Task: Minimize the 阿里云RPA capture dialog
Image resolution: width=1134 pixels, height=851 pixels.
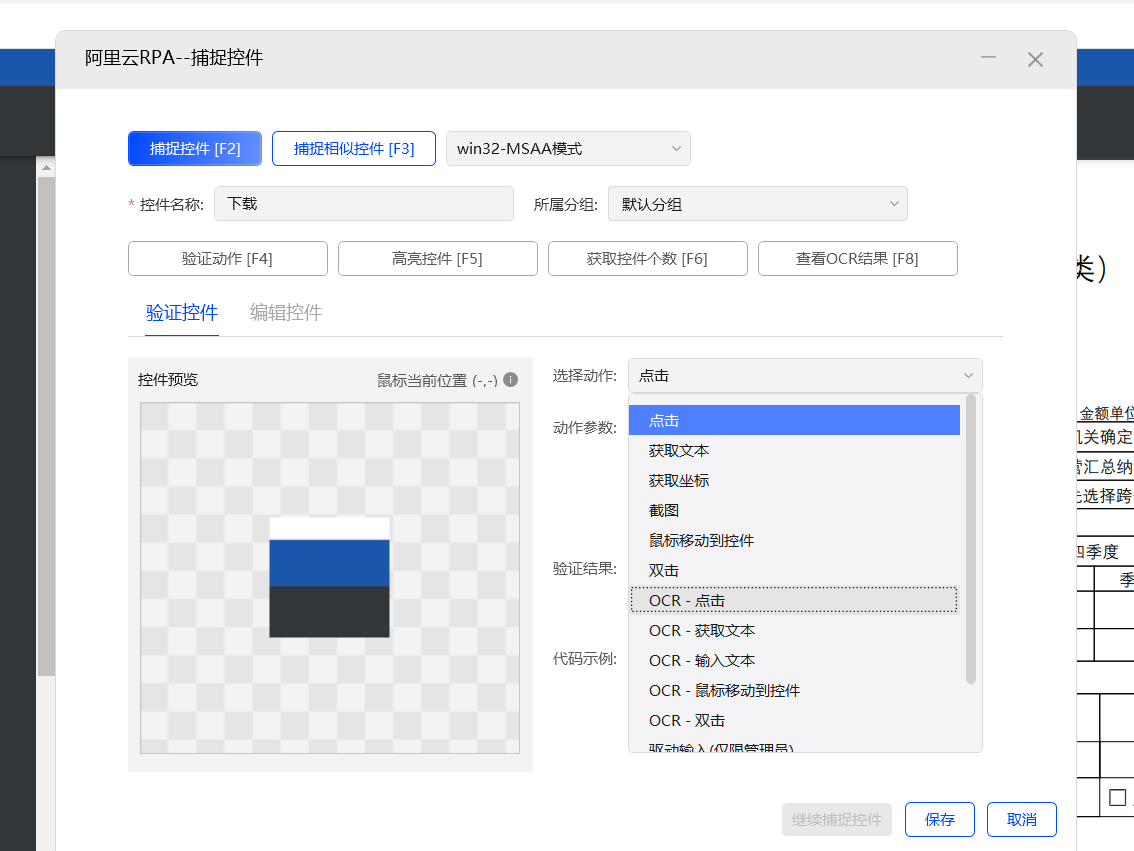Action: (988, 58)
